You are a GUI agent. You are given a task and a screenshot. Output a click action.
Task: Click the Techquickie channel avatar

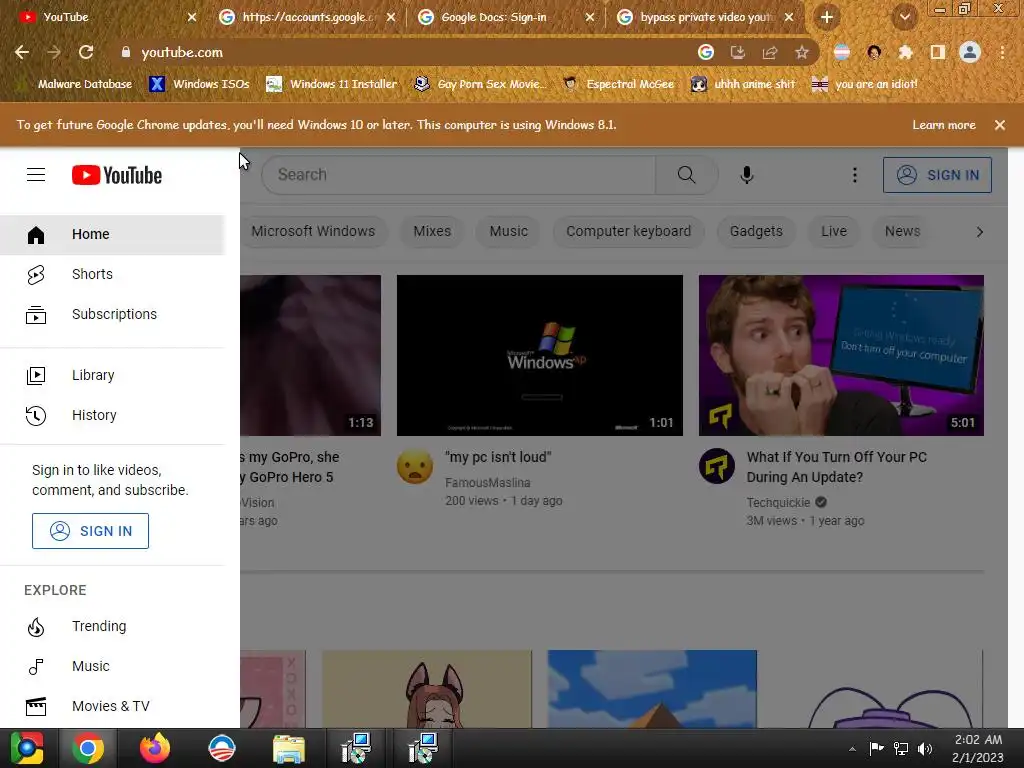click(x=716, y=466)
